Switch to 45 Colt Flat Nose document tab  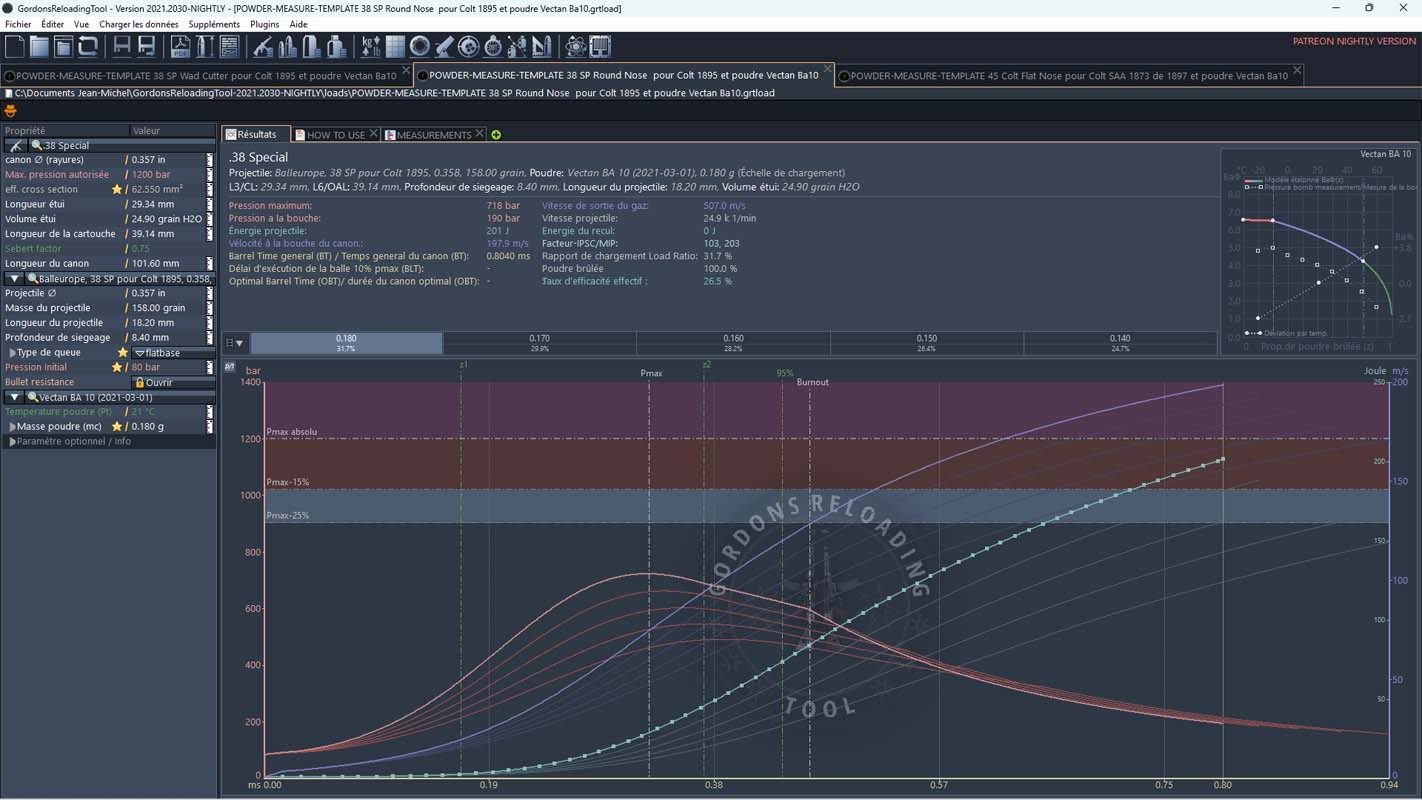[x=1068, y=75]
